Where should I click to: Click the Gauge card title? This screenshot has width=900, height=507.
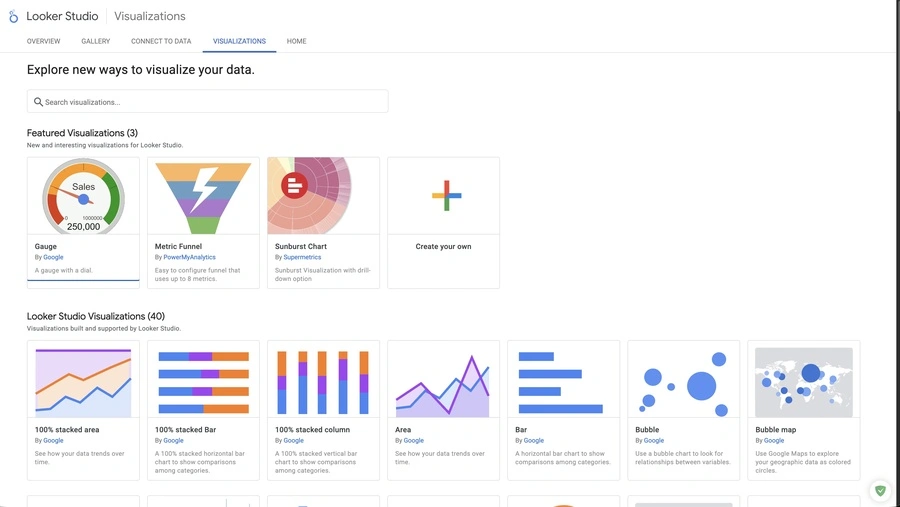click(x=45, y=246)
